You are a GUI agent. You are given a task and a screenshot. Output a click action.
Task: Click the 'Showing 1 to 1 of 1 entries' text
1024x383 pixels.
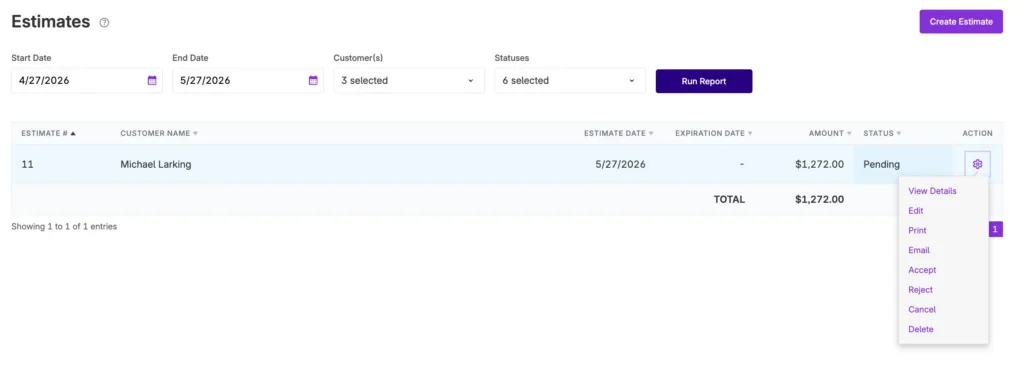64,227
